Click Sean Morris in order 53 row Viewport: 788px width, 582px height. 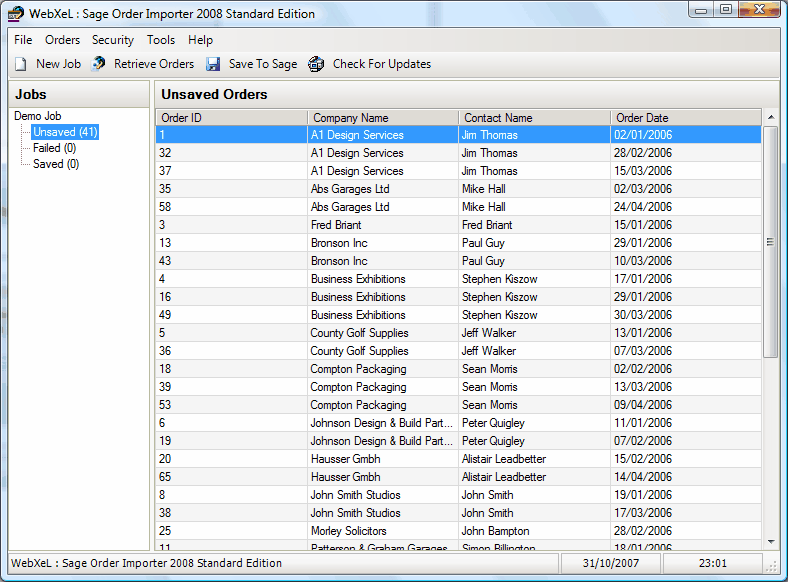coord(489,405)
